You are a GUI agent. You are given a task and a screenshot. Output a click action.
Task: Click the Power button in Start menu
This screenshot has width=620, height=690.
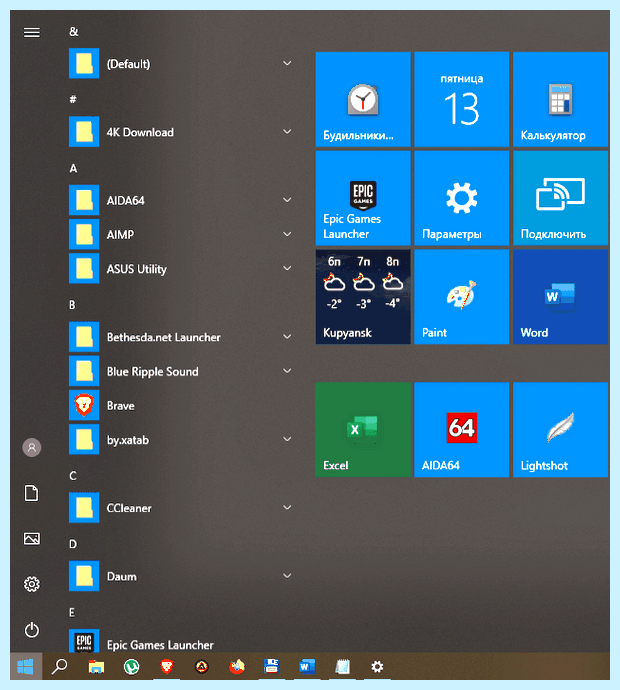[32, 630]
